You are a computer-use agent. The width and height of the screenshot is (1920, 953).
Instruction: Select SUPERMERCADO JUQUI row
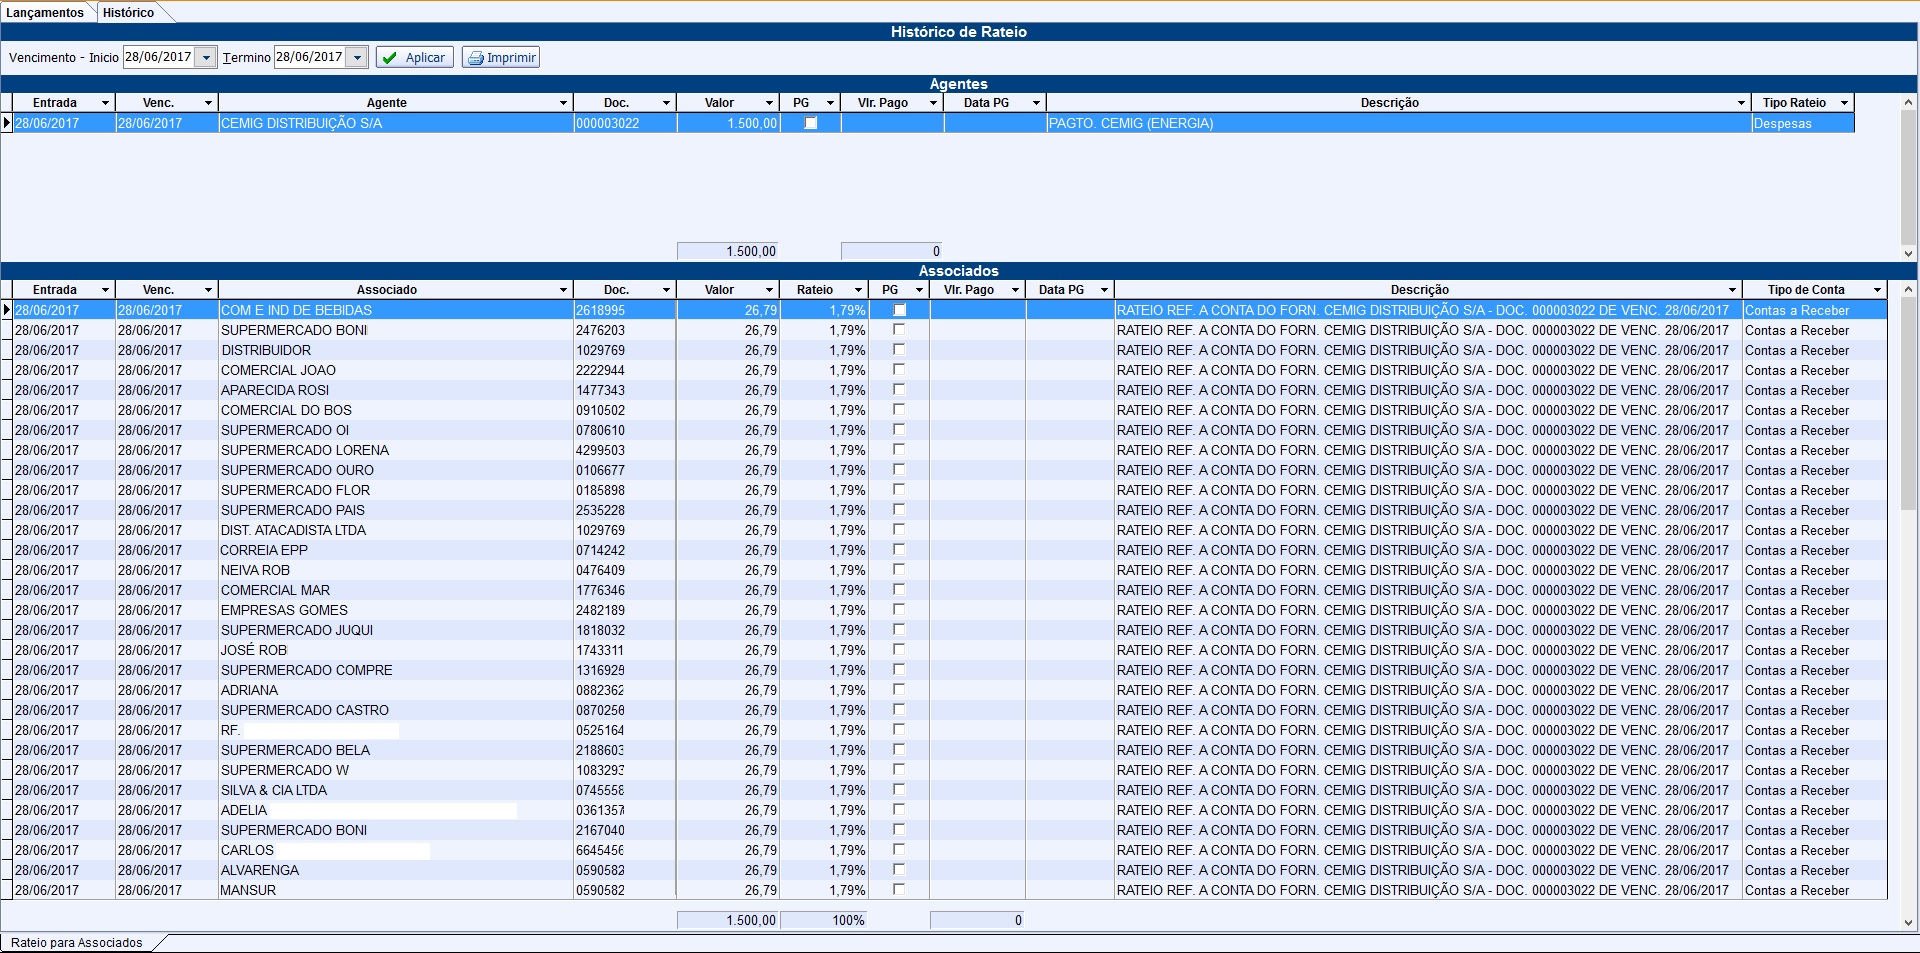tap(944, 630)
